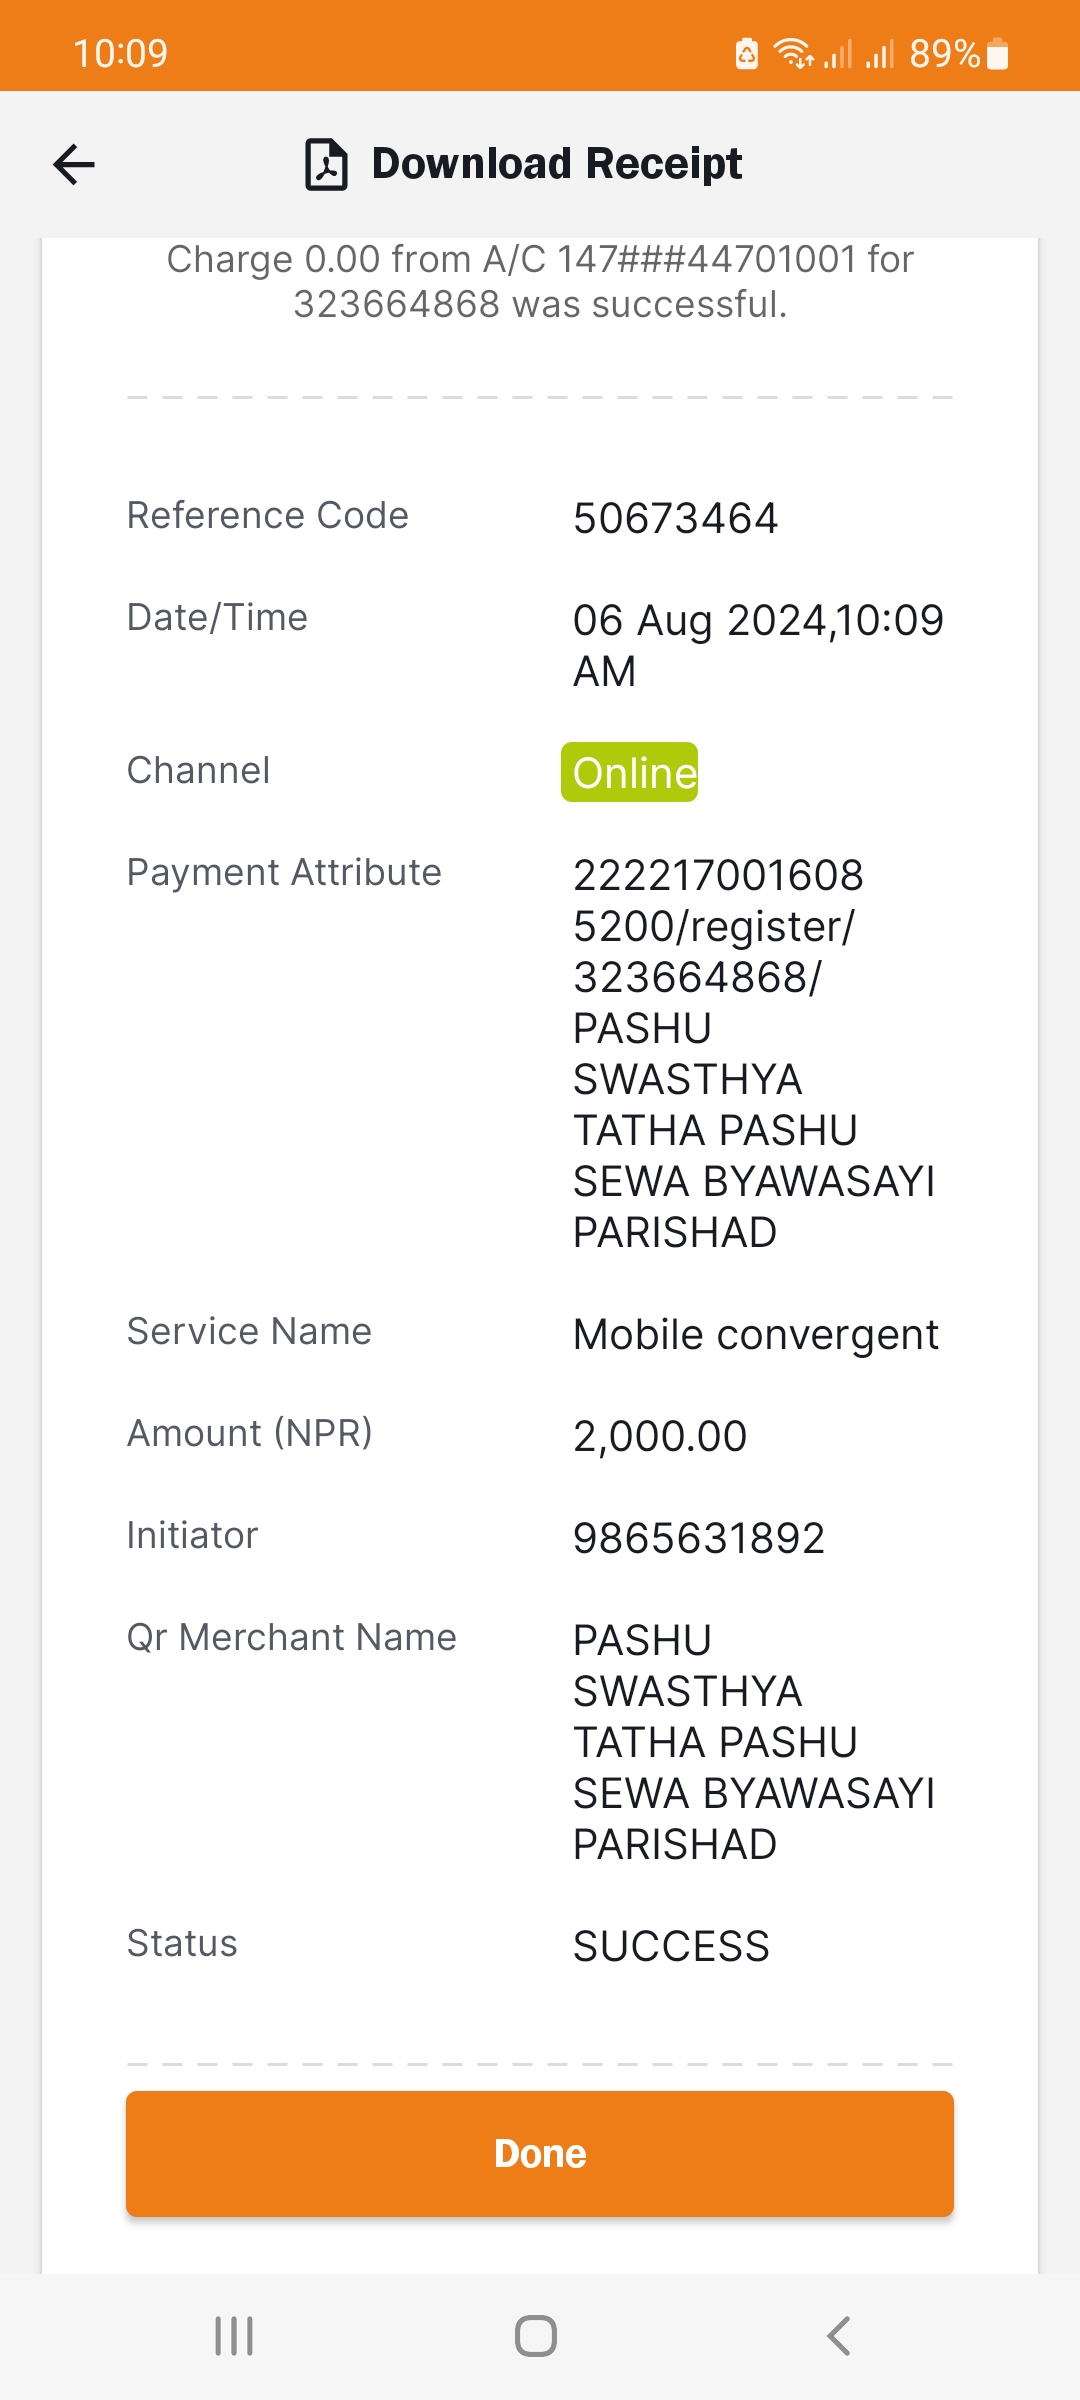Tap the green Online channel badge
The width and height of the screenshot is (1080, 2400).
click(x=630, y=772)
